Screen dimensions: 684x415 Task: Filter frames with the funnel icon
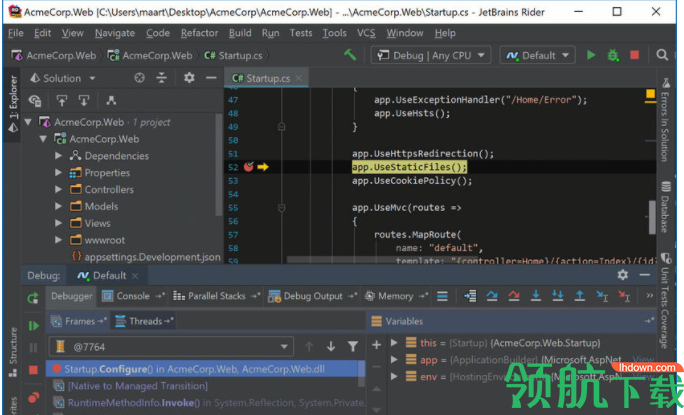tap(353, 346)
